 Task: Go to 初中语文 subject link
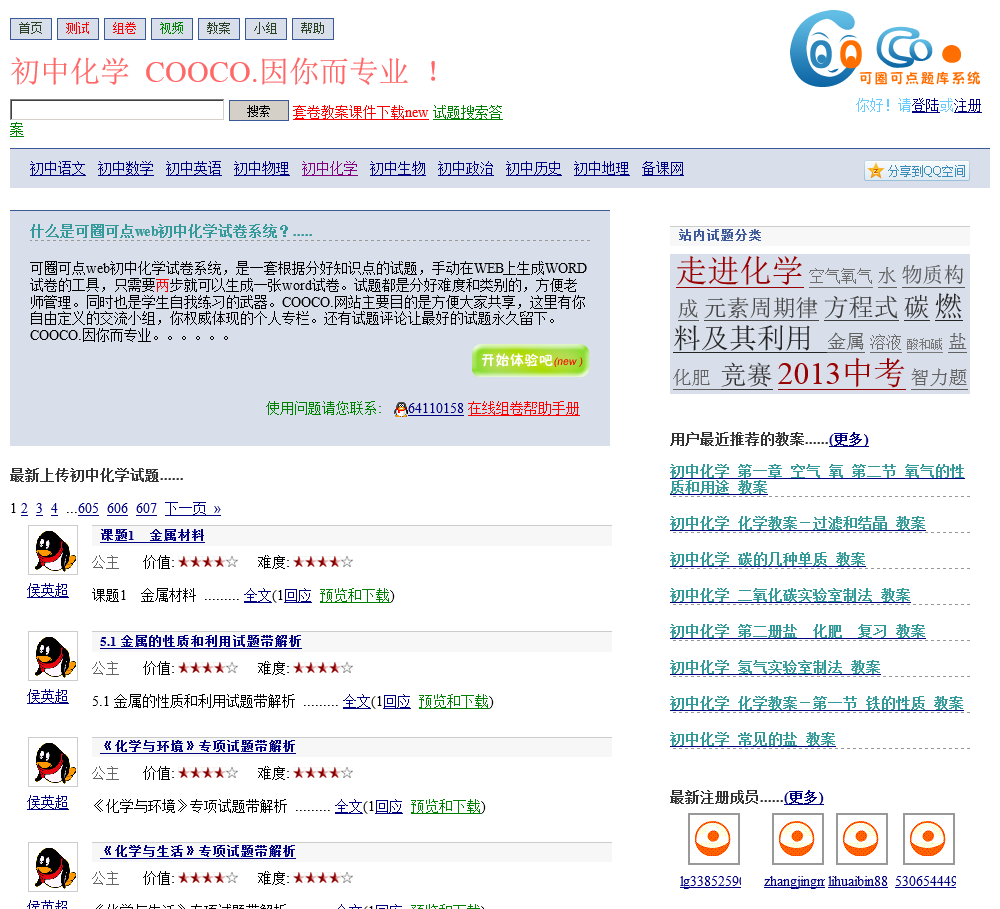click(x=58, y=168)
